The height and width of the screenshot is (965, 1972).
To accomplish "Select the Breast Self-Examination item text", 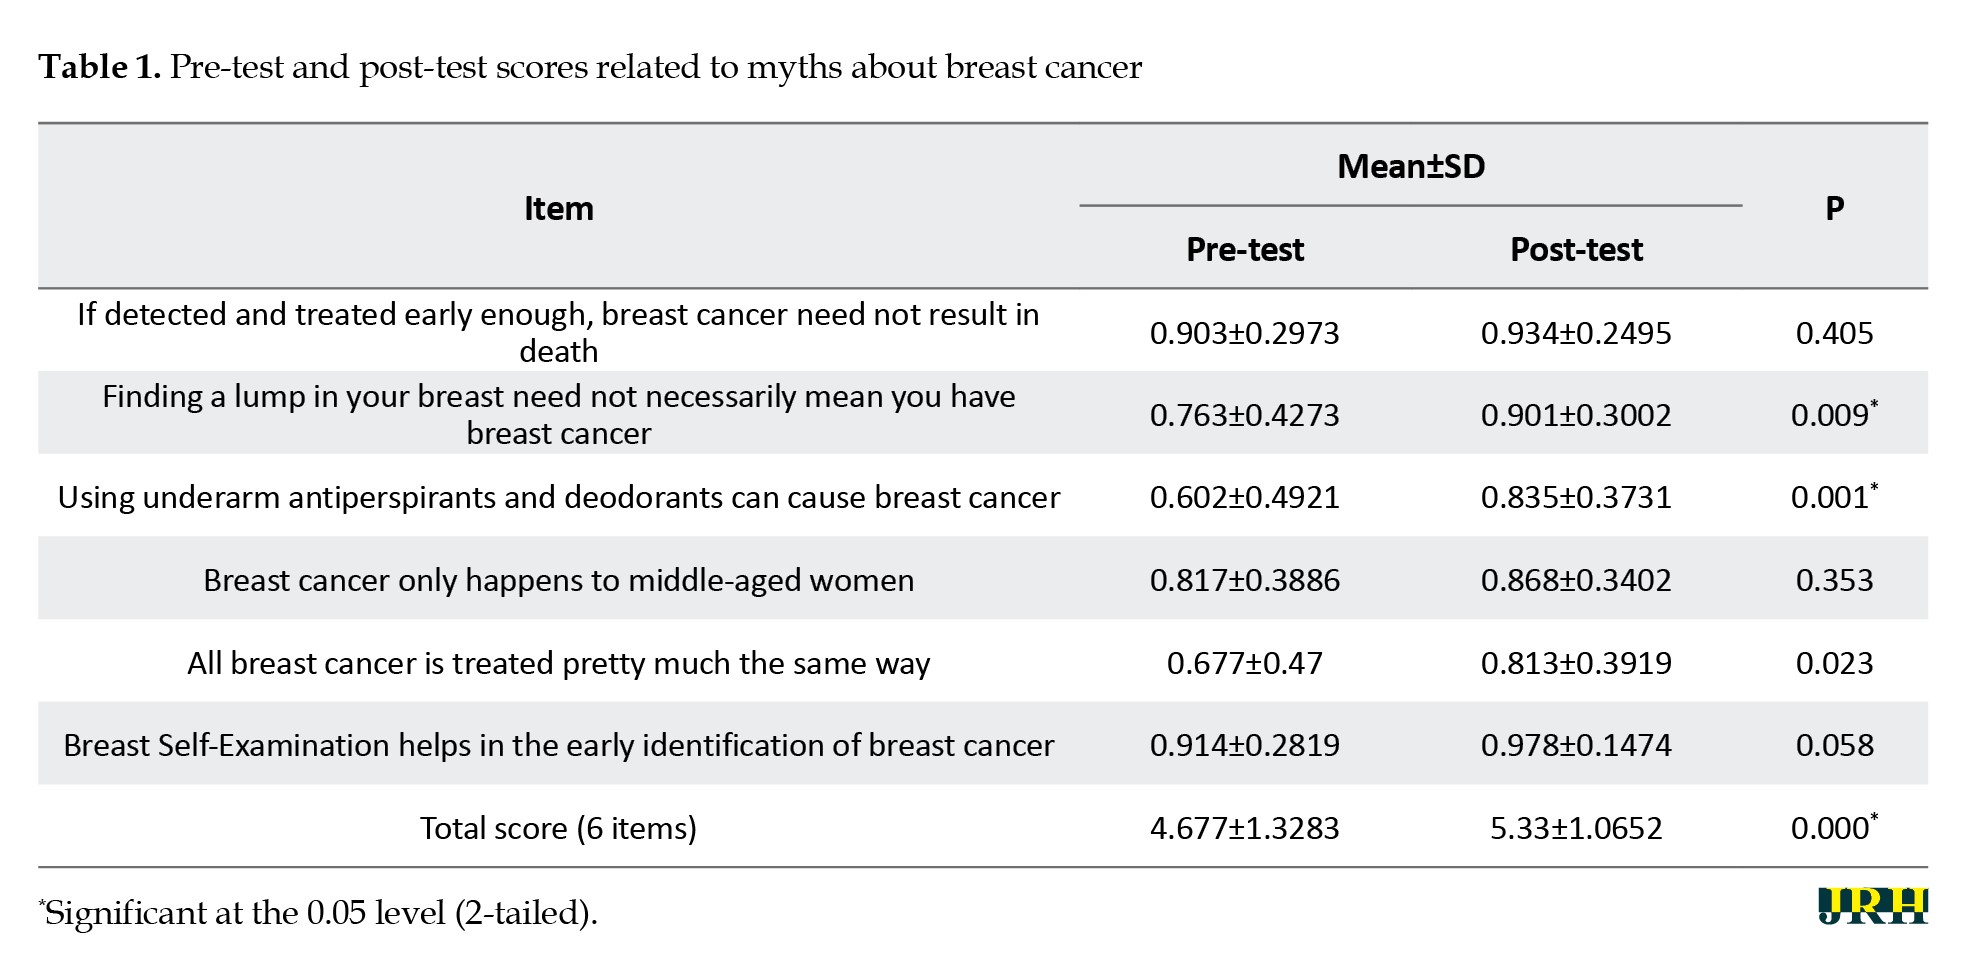I will tap(558, 745).
